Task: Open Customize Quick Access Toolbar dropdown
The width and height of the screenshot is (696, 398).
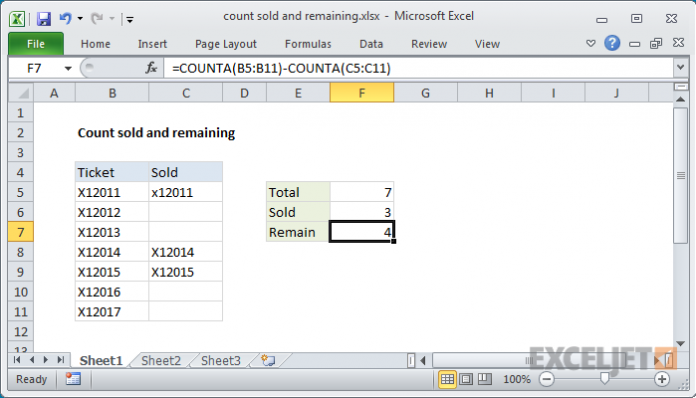Action: coord(130,19)
